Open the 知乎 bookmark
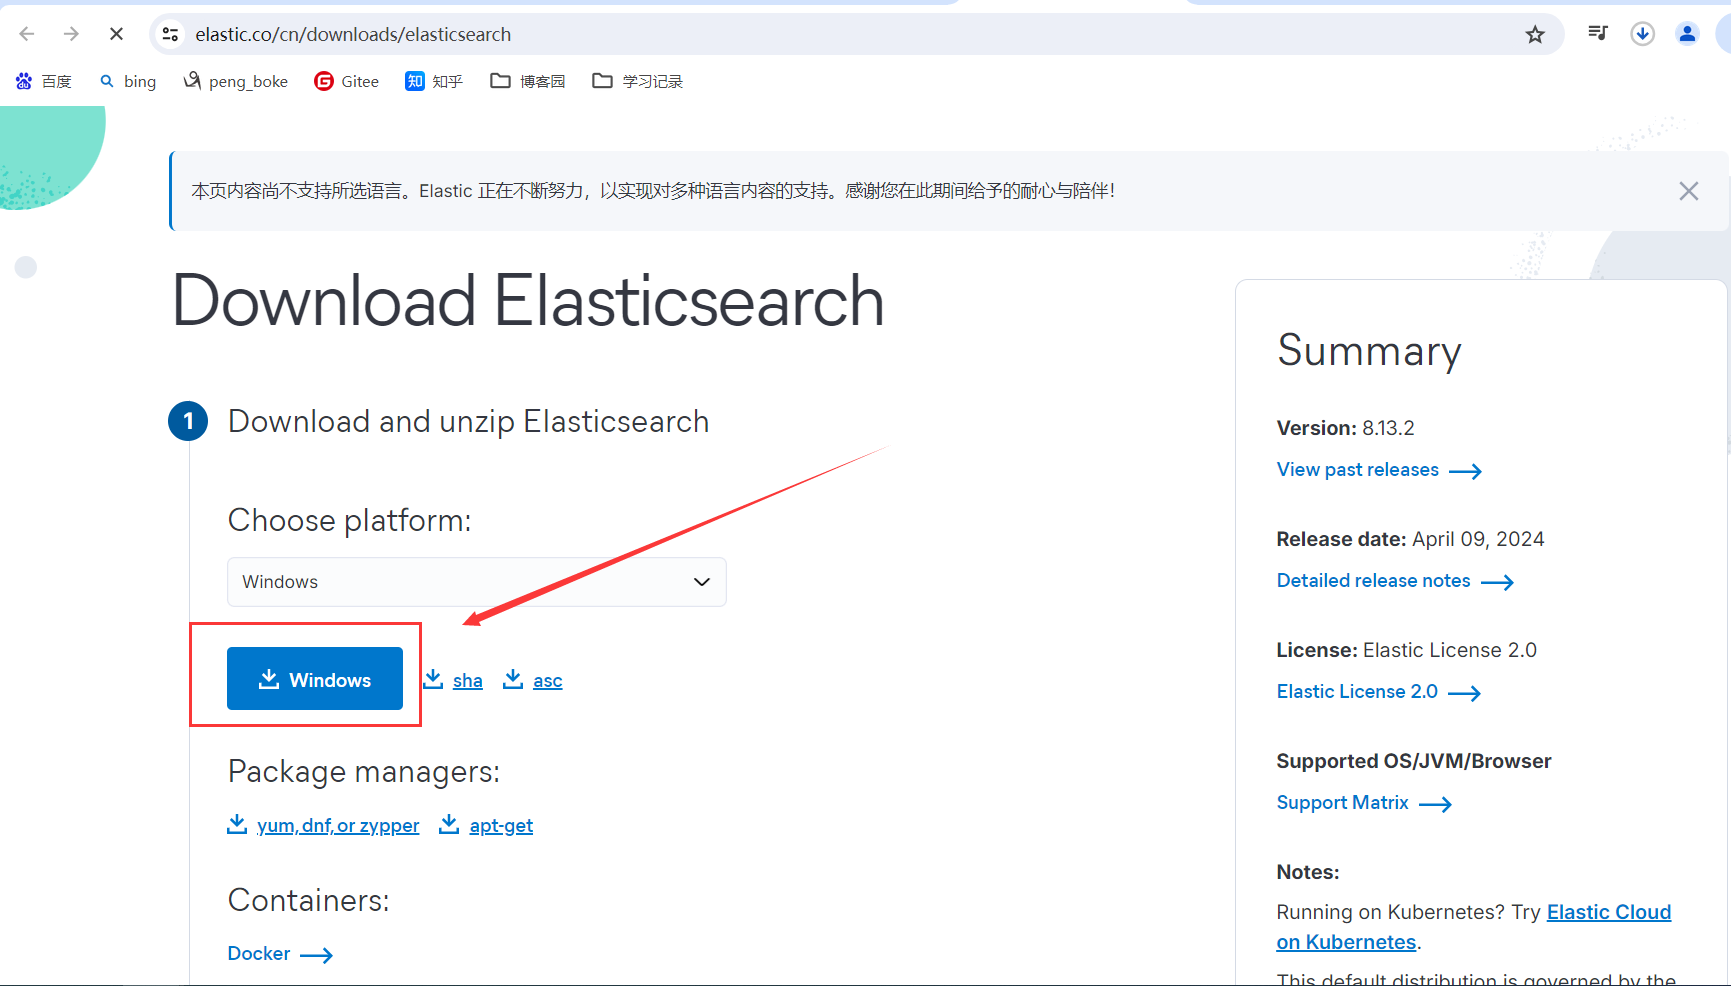Image resolution: width=1731 pixels, height=986 pixels. point(434,81)
